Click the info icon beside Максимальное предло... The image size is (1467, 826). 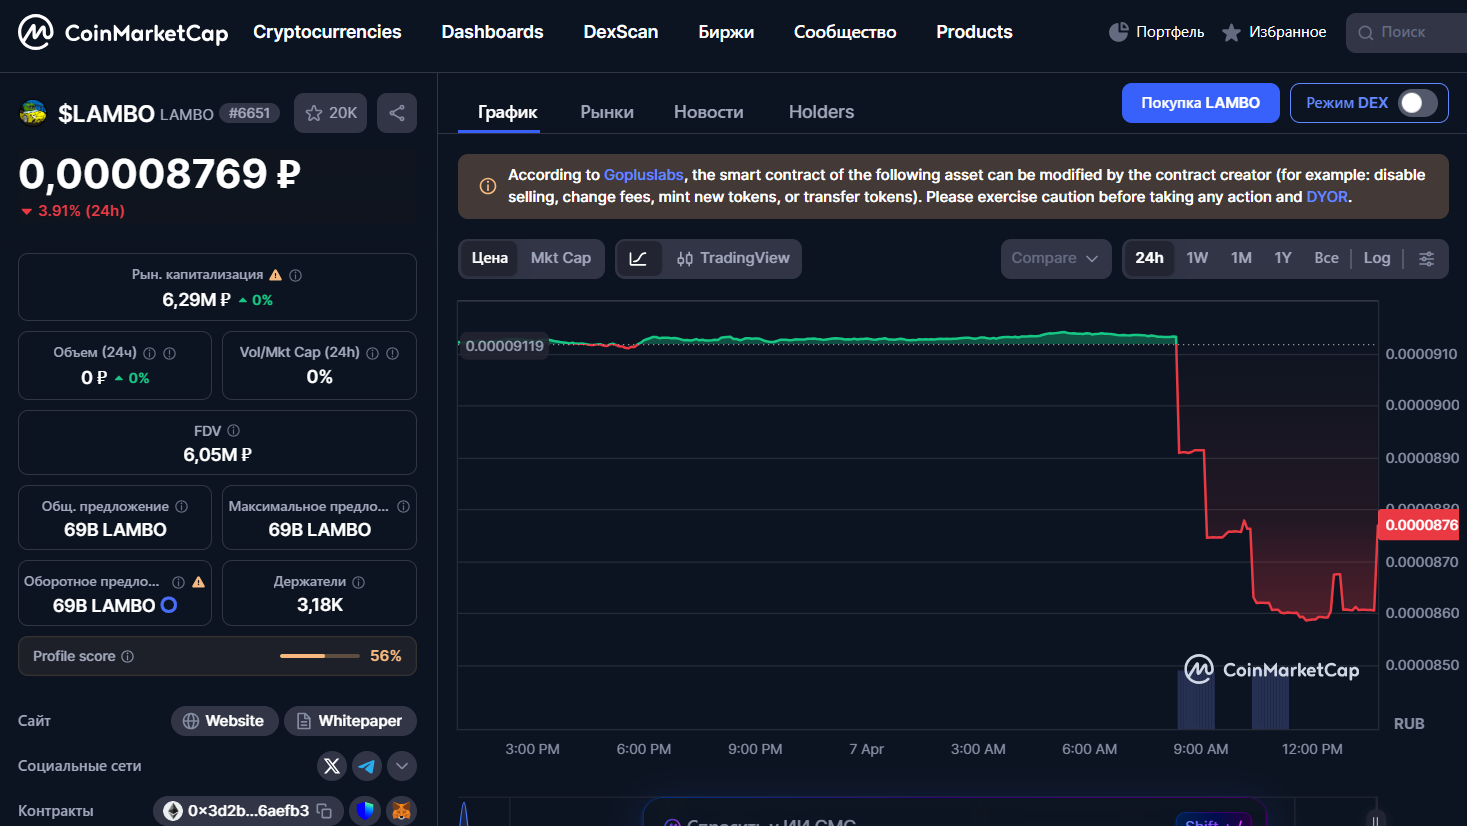(x=404, y=507)
